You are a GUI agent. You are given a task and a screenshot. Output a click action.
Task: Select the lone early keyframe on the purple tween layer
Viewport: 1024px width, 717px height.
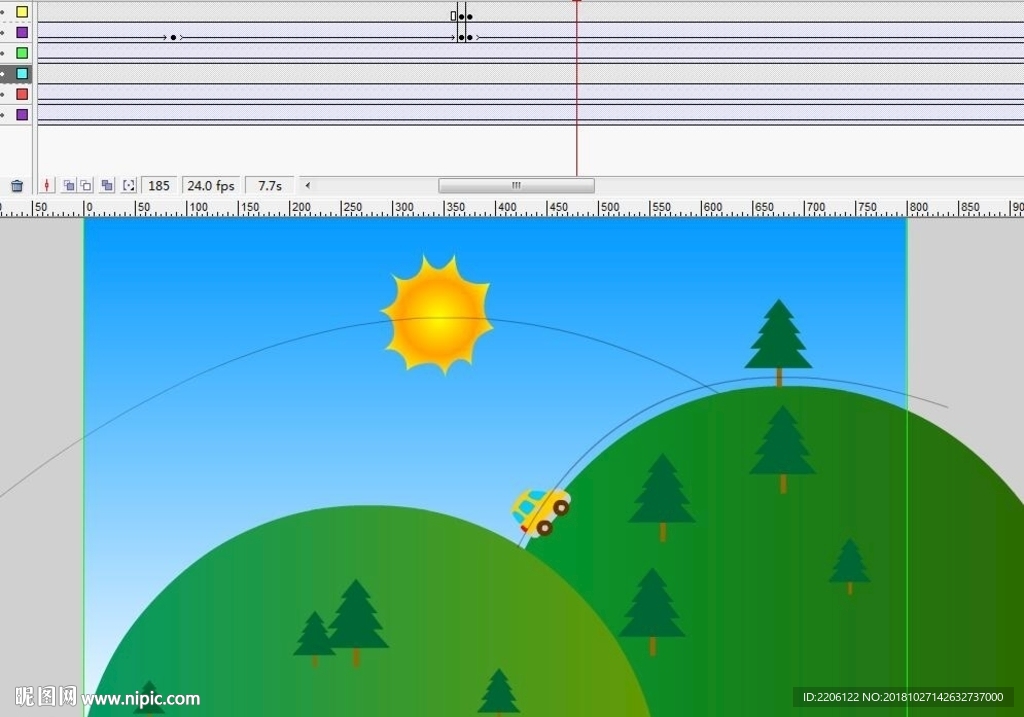(x=173, y=37)
